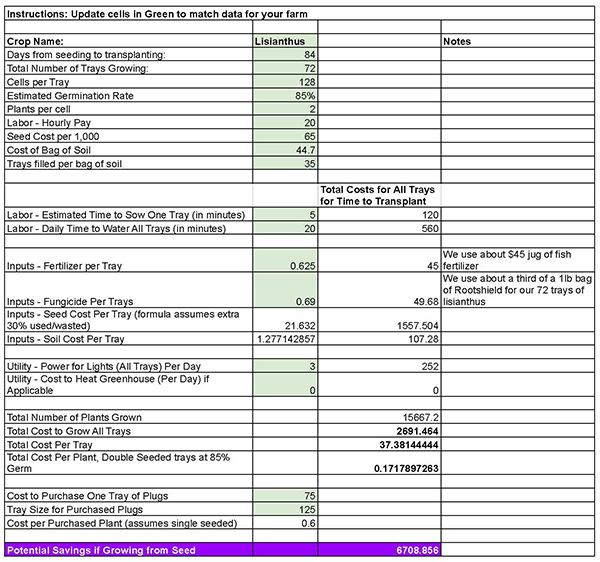Click the Tray Size for Purchased Plugs value 125
The image size is (600, 562).
tap(285, 509)
